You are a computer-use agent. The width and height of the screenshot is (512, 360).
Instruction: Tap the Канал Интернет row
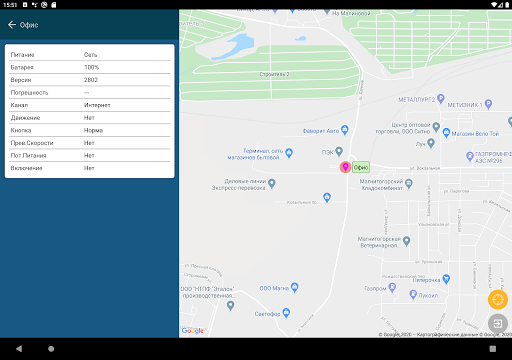(x=89, y=105)
